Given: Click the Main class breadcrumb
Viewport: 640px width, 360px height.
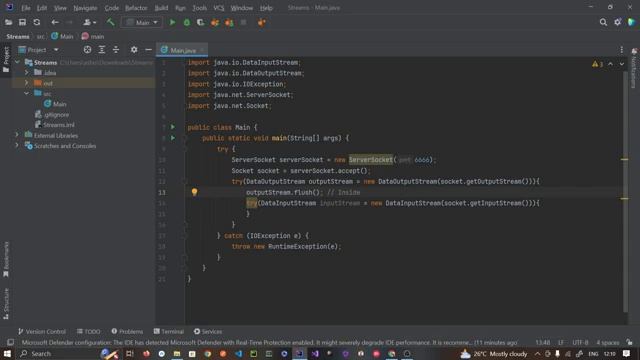Looking at the screenshot, I should (x=62, y=36).
